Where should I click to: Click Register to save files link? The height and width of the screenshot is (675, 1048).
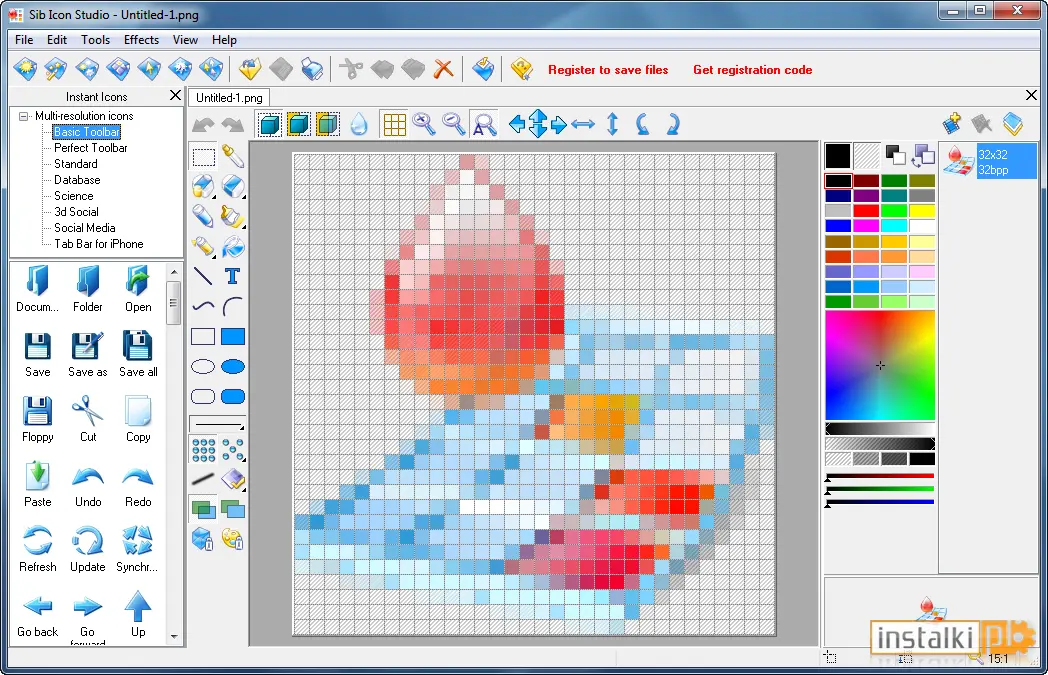608,70
